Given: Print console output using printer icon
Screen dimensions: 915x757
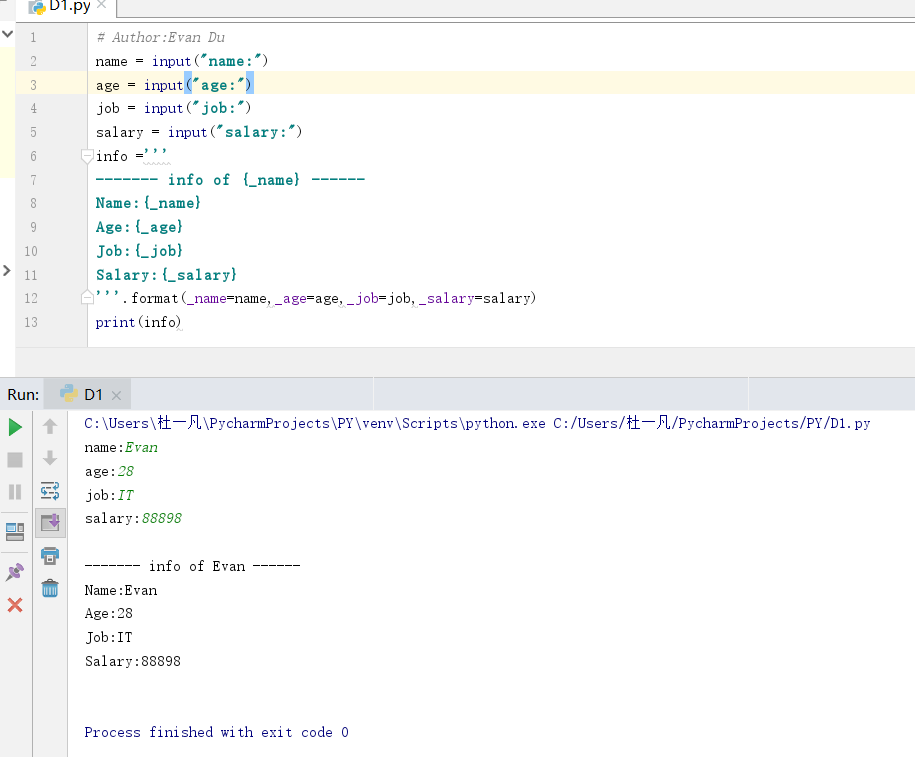Looking at the screenshot, I should 50,555.
